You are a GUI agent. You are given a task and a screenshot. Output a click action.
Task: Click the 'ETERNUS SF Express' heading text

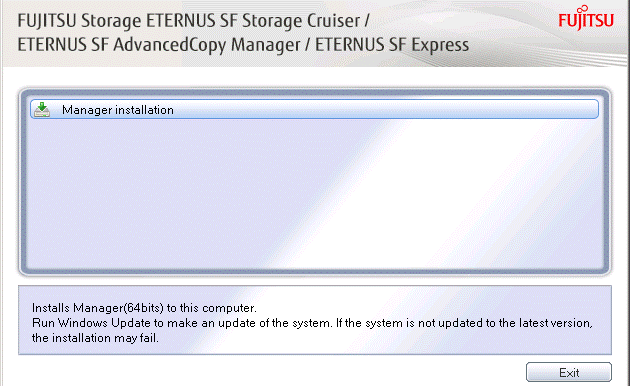pos(392,45)
